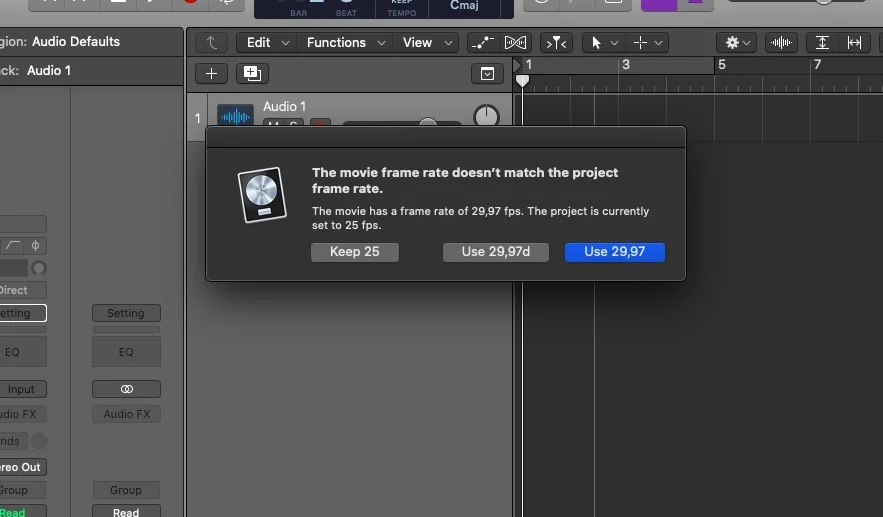Viewport: 883px width, 517px height.
Task: Click the highlighted left strip Setting button
Action: (23, 313)
